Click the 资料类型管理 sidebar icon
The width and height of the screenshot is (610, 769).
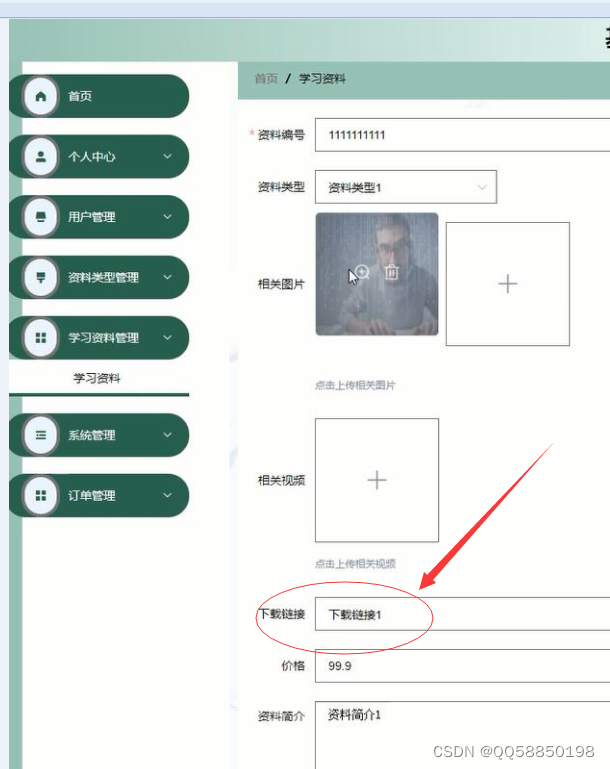(41, 277)
